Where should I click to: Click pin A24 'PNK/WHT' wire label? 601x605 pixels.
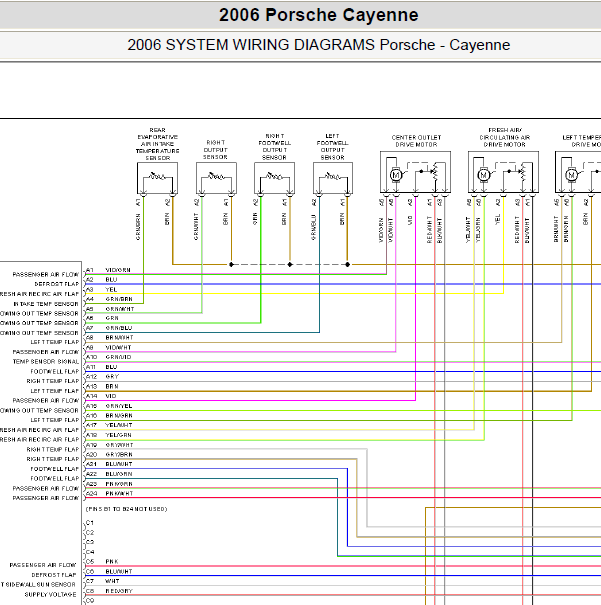pyautogui.click(x=119, y=493)
